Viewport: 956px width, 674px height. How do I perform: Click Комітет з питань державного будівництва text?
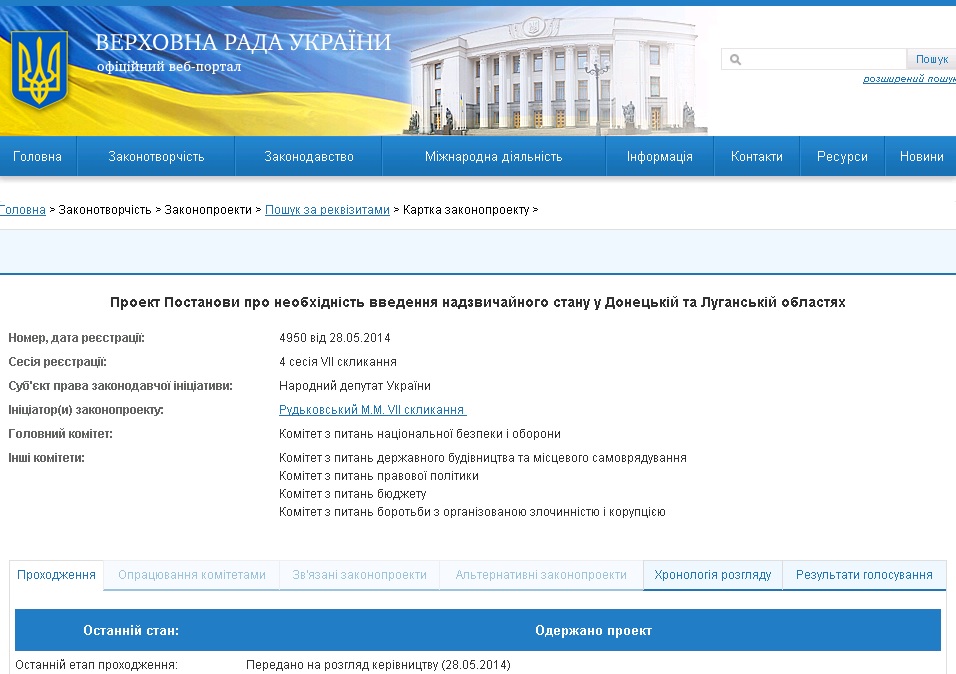[x=482, y=458]
